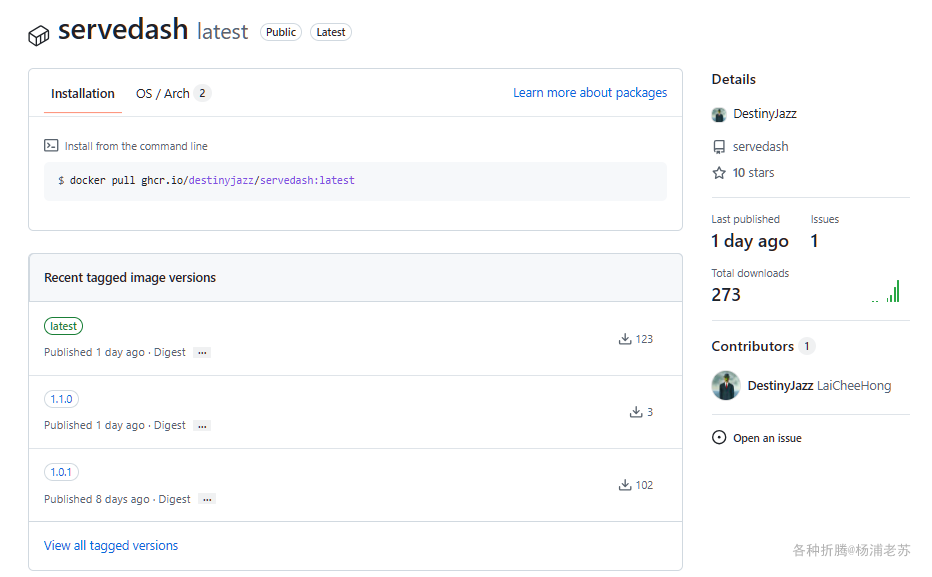Click the repository icon beside servedash
The image size is (932, 577).
click(719, 147)
